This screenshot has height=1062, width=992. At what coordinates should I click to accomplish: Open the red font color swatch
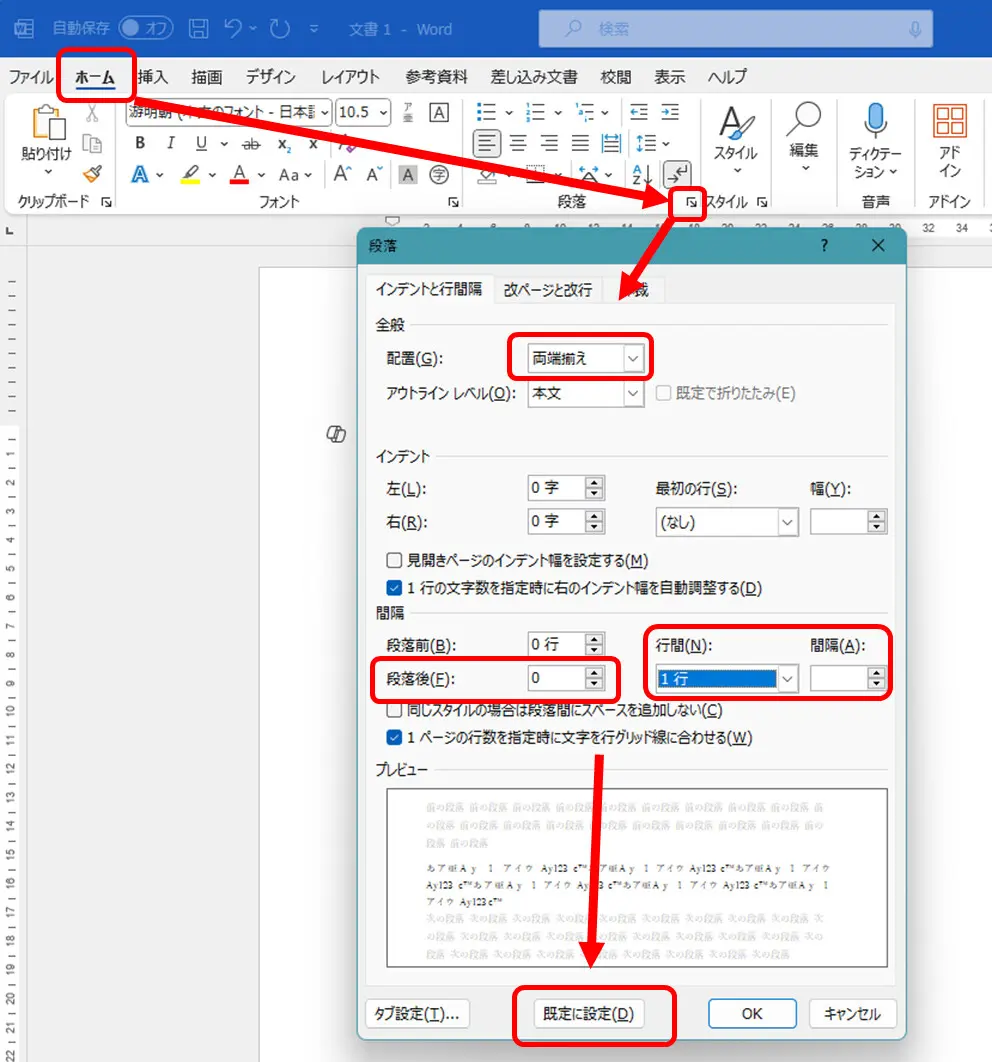tap(239, 175)
